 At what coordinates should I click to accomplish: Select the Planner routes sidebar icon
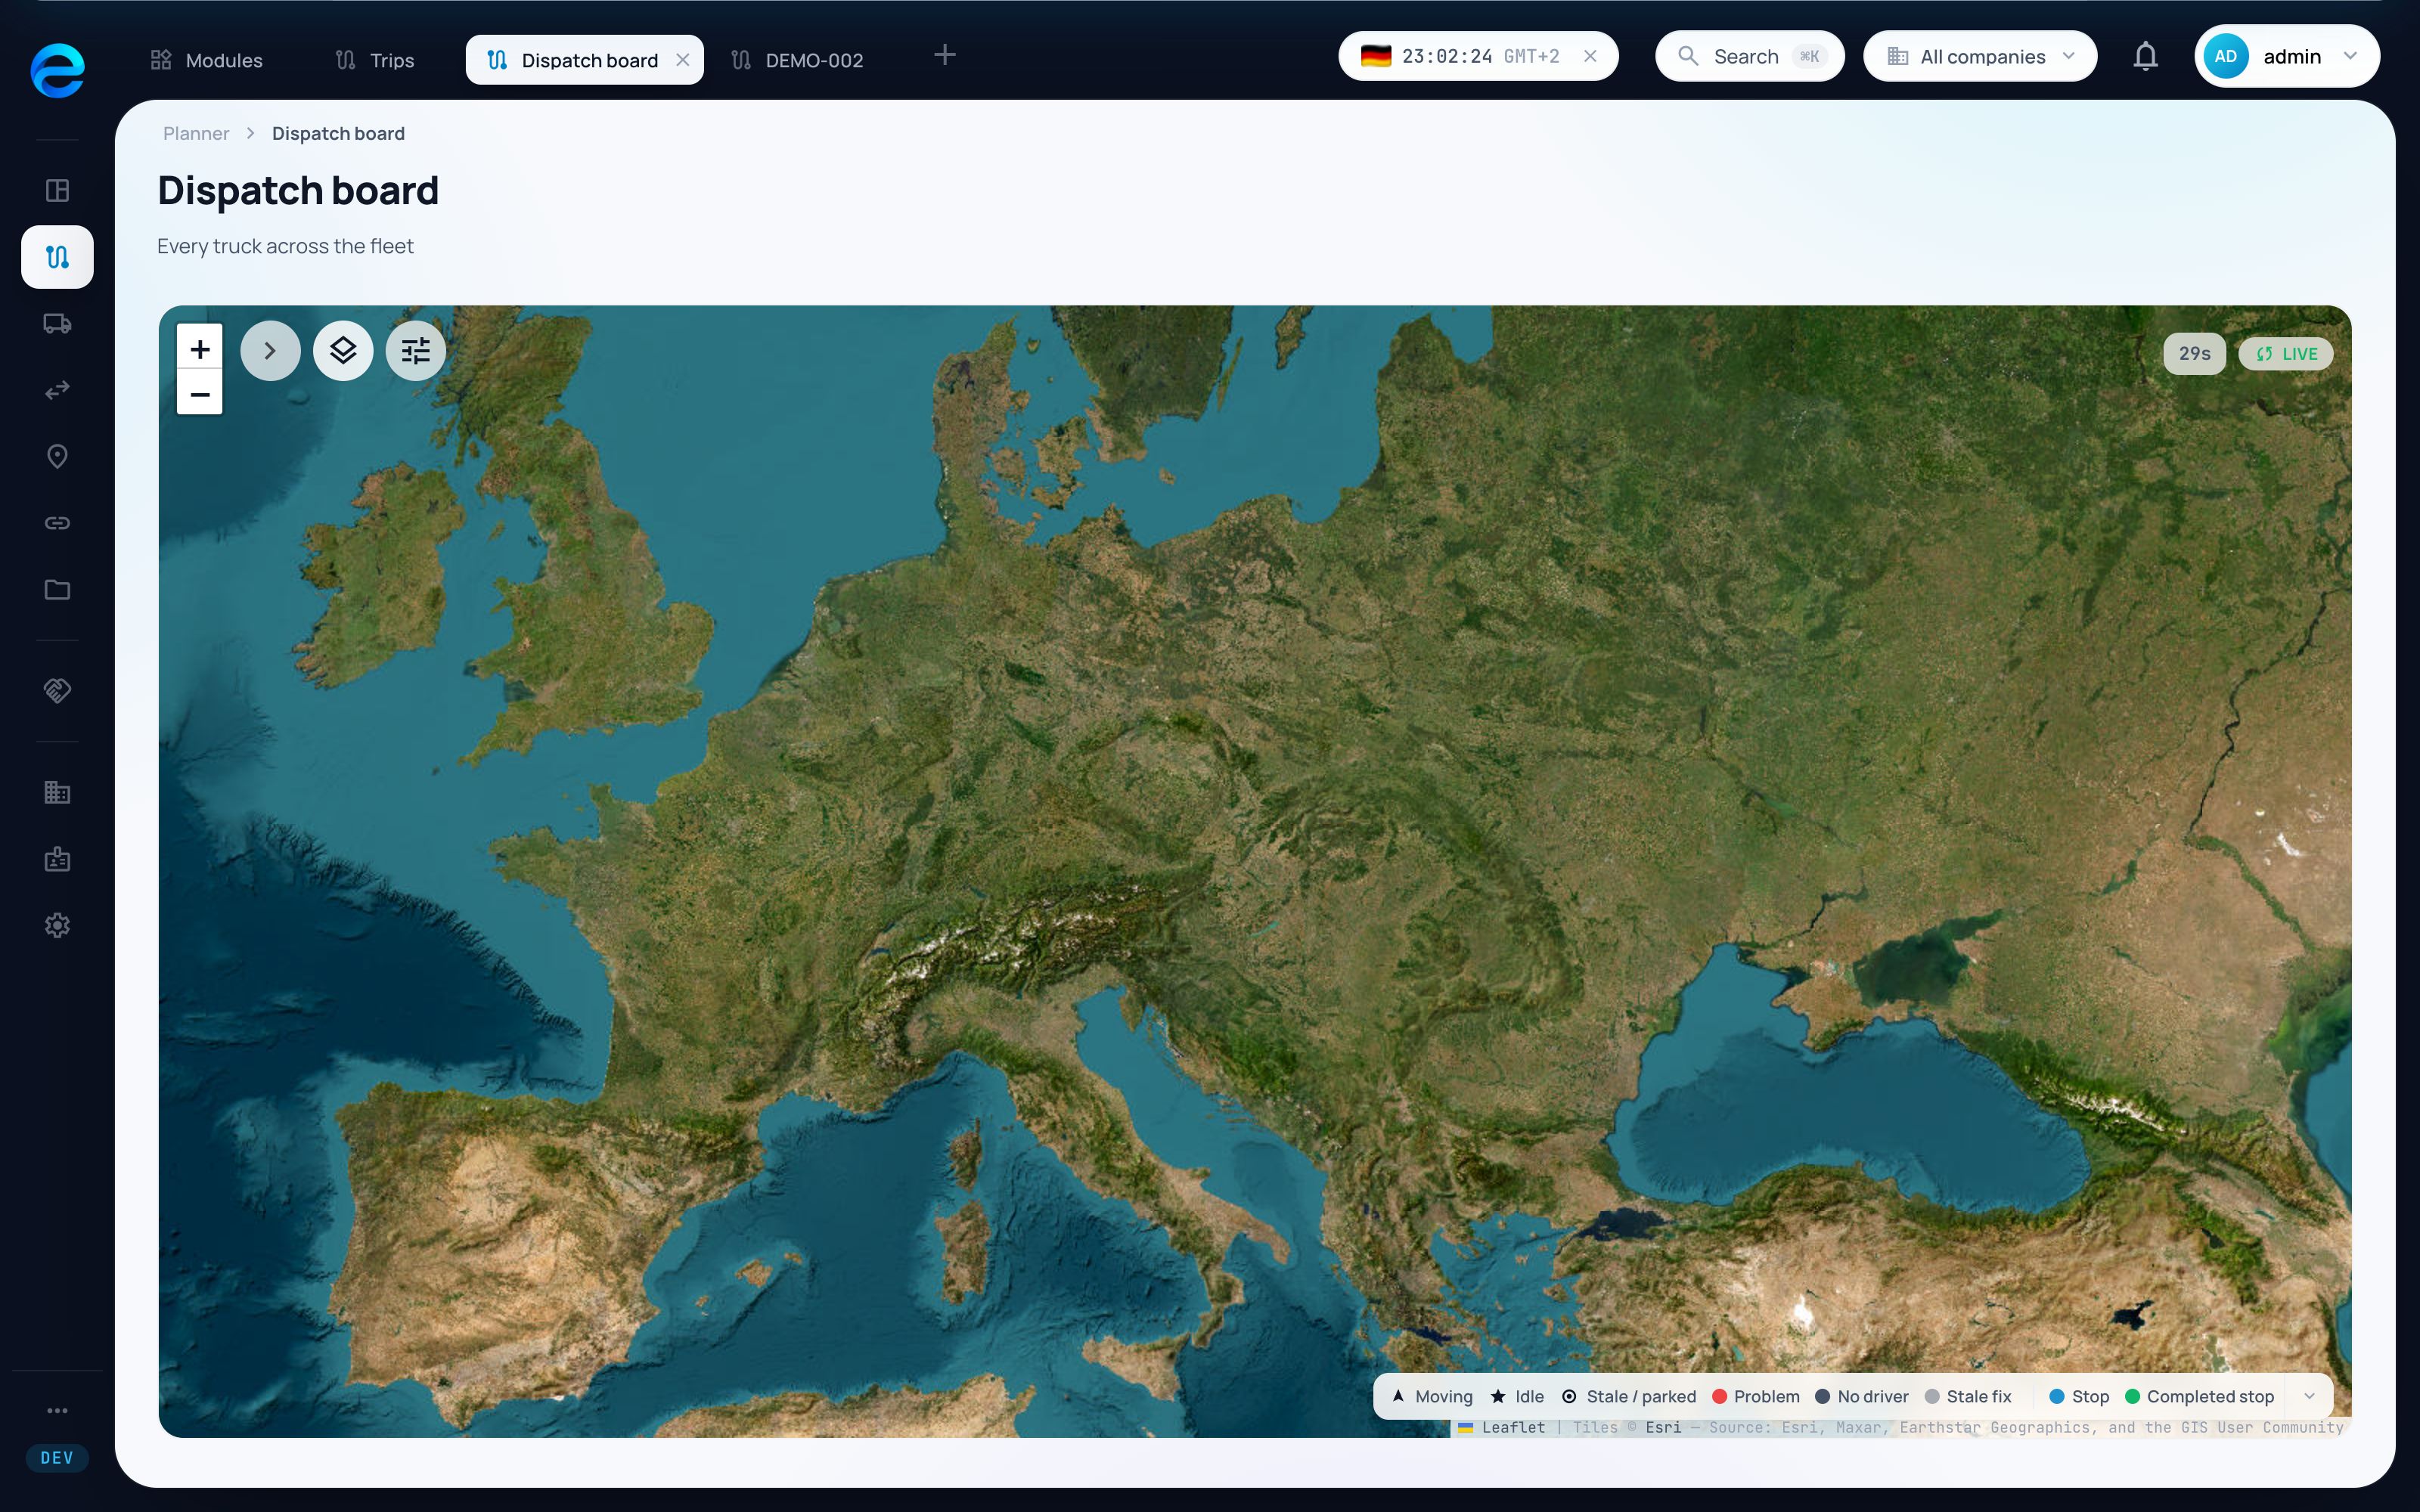[x=57, y=257]
